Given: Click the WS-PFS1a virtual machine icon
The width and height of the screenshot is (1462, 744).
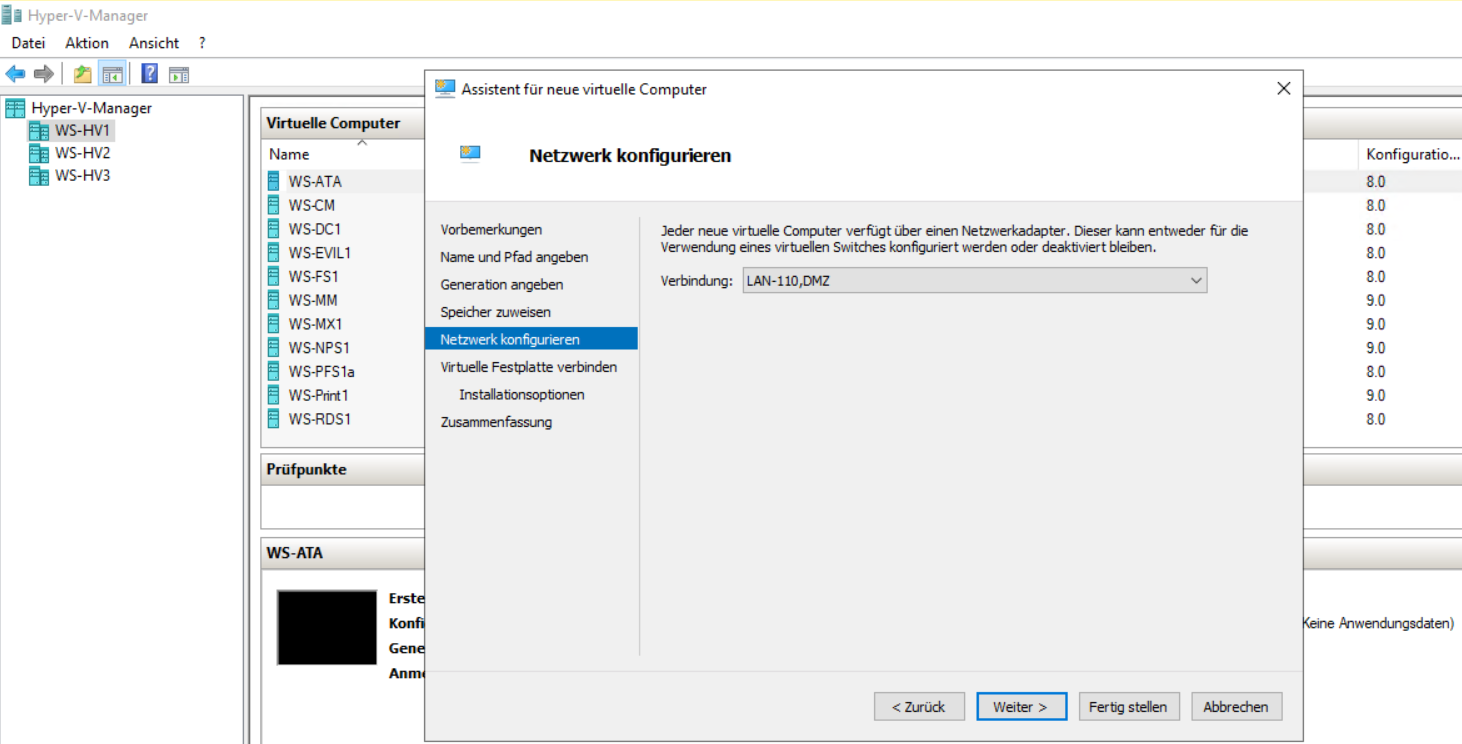Looking at the screenshot, I should coord(275,371).
